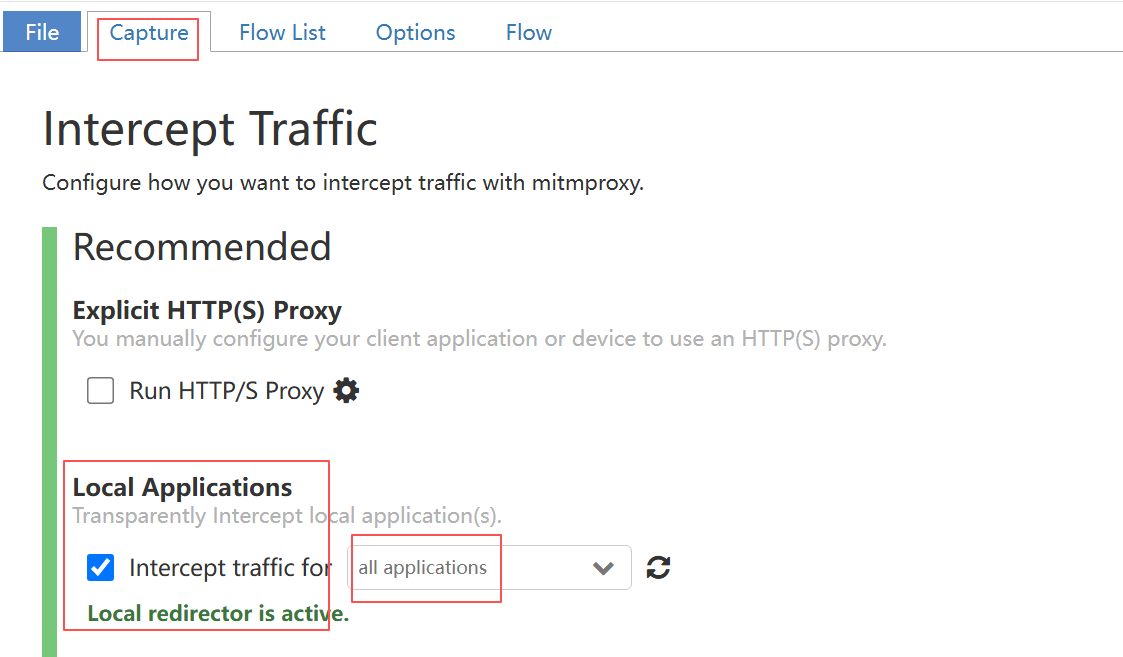Enable the Run HTTP/S Proxy checkbox

[x=100, y=390]
